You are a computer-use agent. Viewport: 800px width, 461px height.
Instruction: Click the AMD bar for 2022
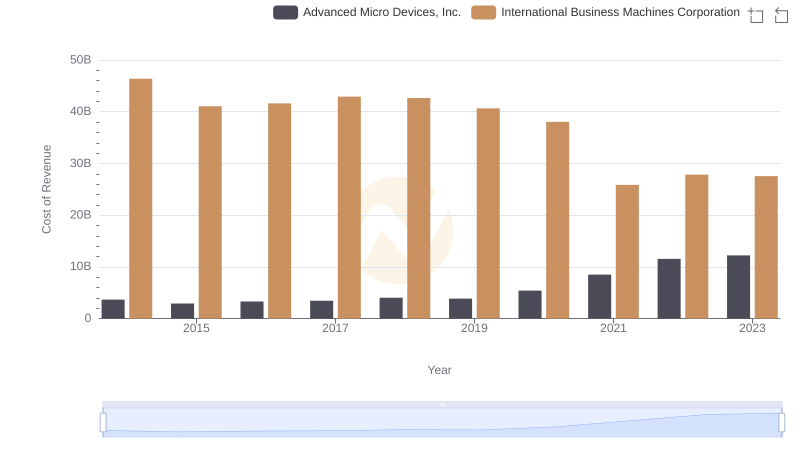click(669, 289)
